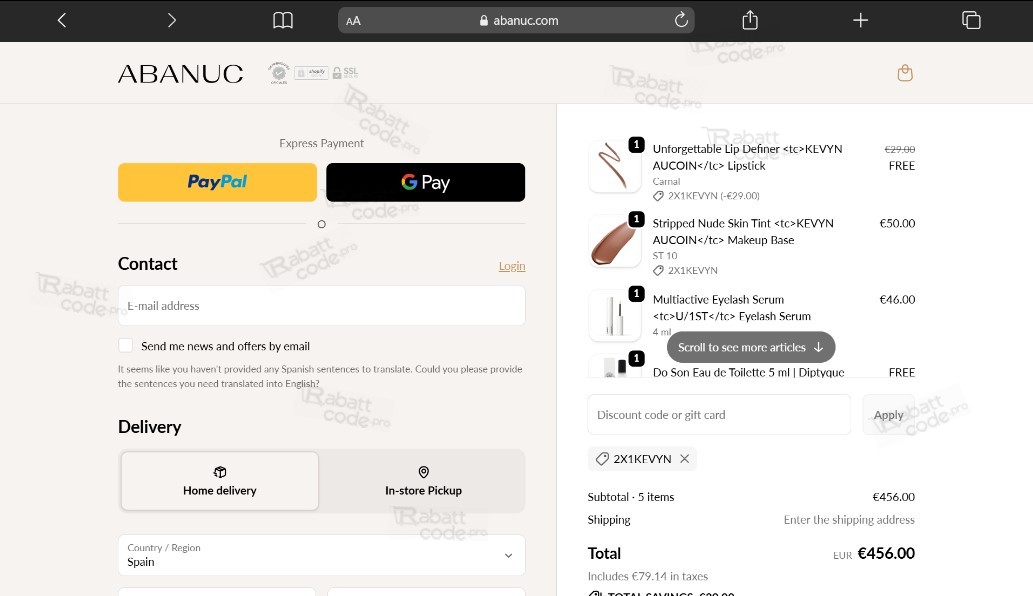Add a new tab with the plus icon
The height and width of the screenshot is (596, 1033).
[860, 20]
